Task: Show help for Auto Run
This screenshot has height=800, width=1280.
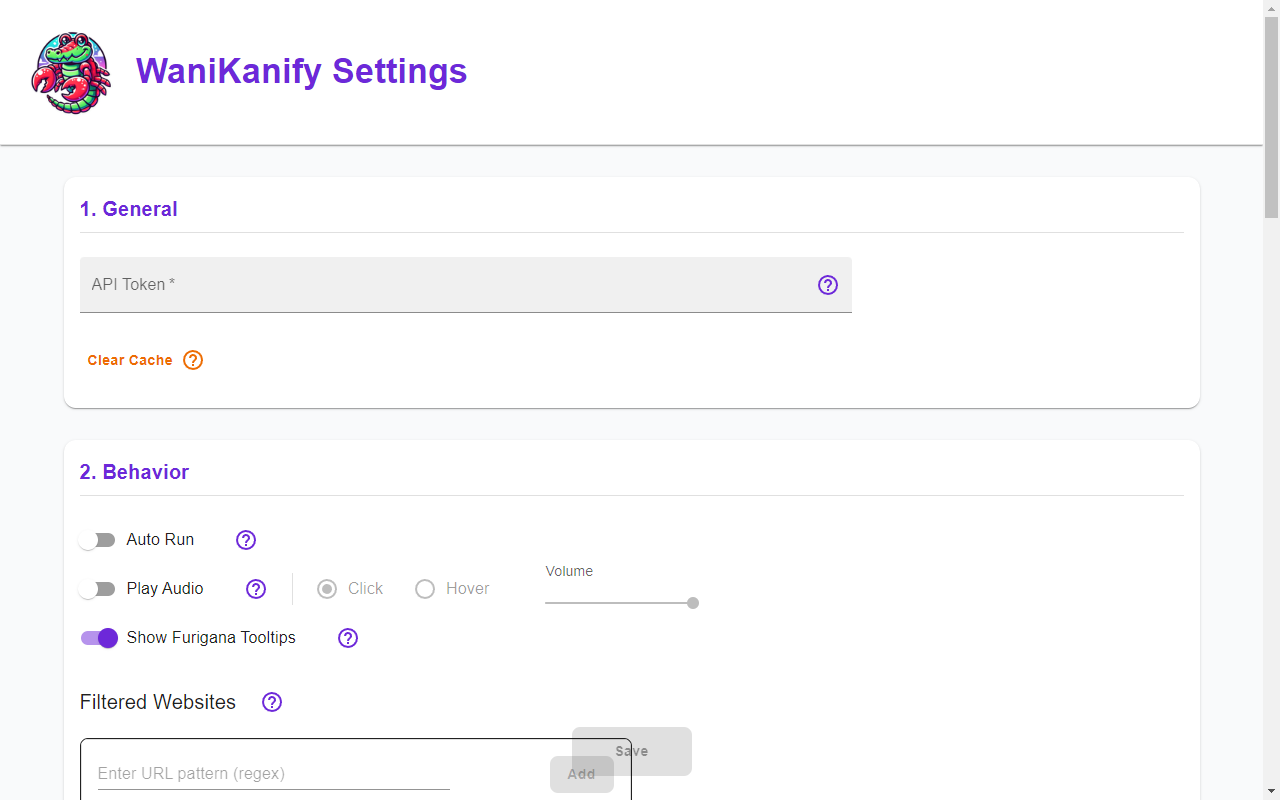Action: click(x=246, y=540)
